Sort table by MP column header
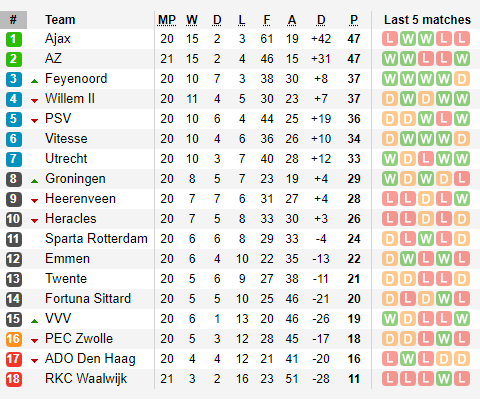 tap(167, 20)
